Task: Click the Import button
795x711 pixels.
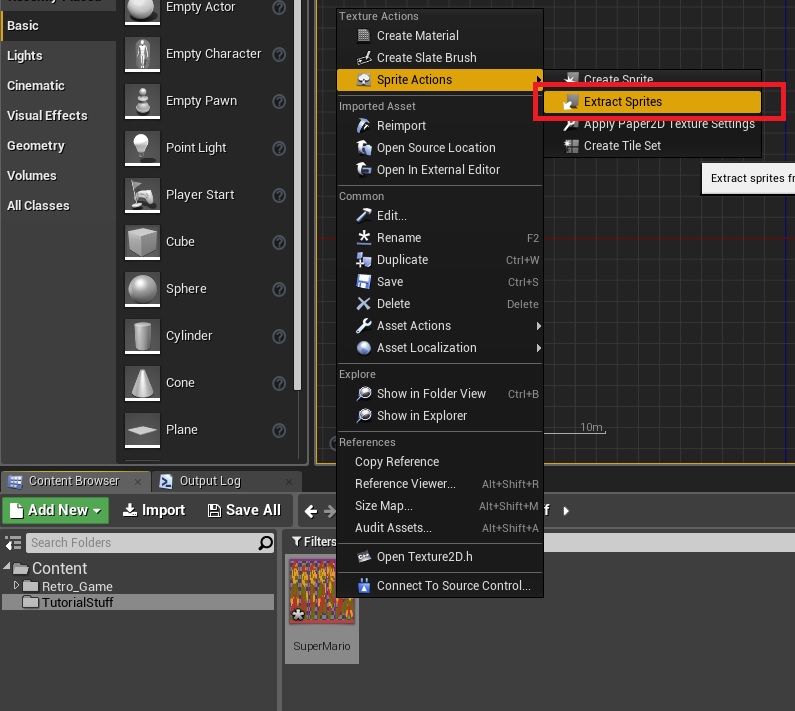Action: pyautogui.click(x=154, y=510)
